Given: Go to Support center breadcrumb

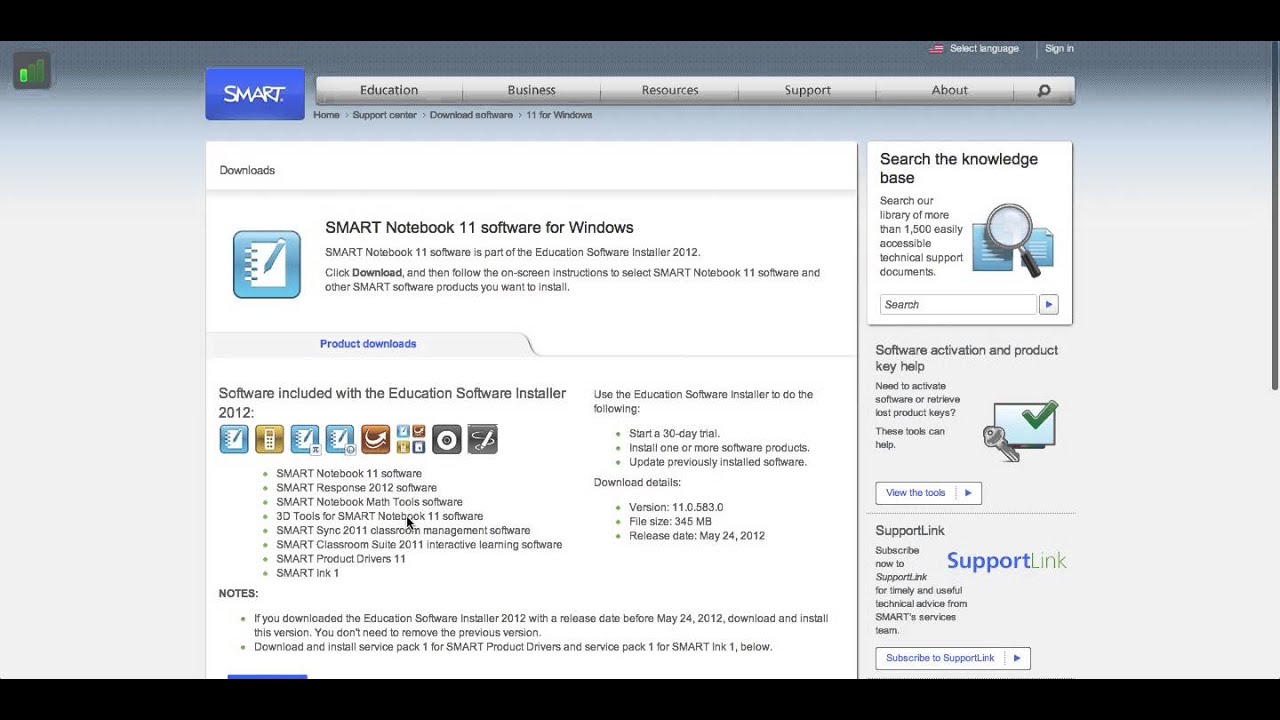Looking at the screenshot, I should 384,115.
